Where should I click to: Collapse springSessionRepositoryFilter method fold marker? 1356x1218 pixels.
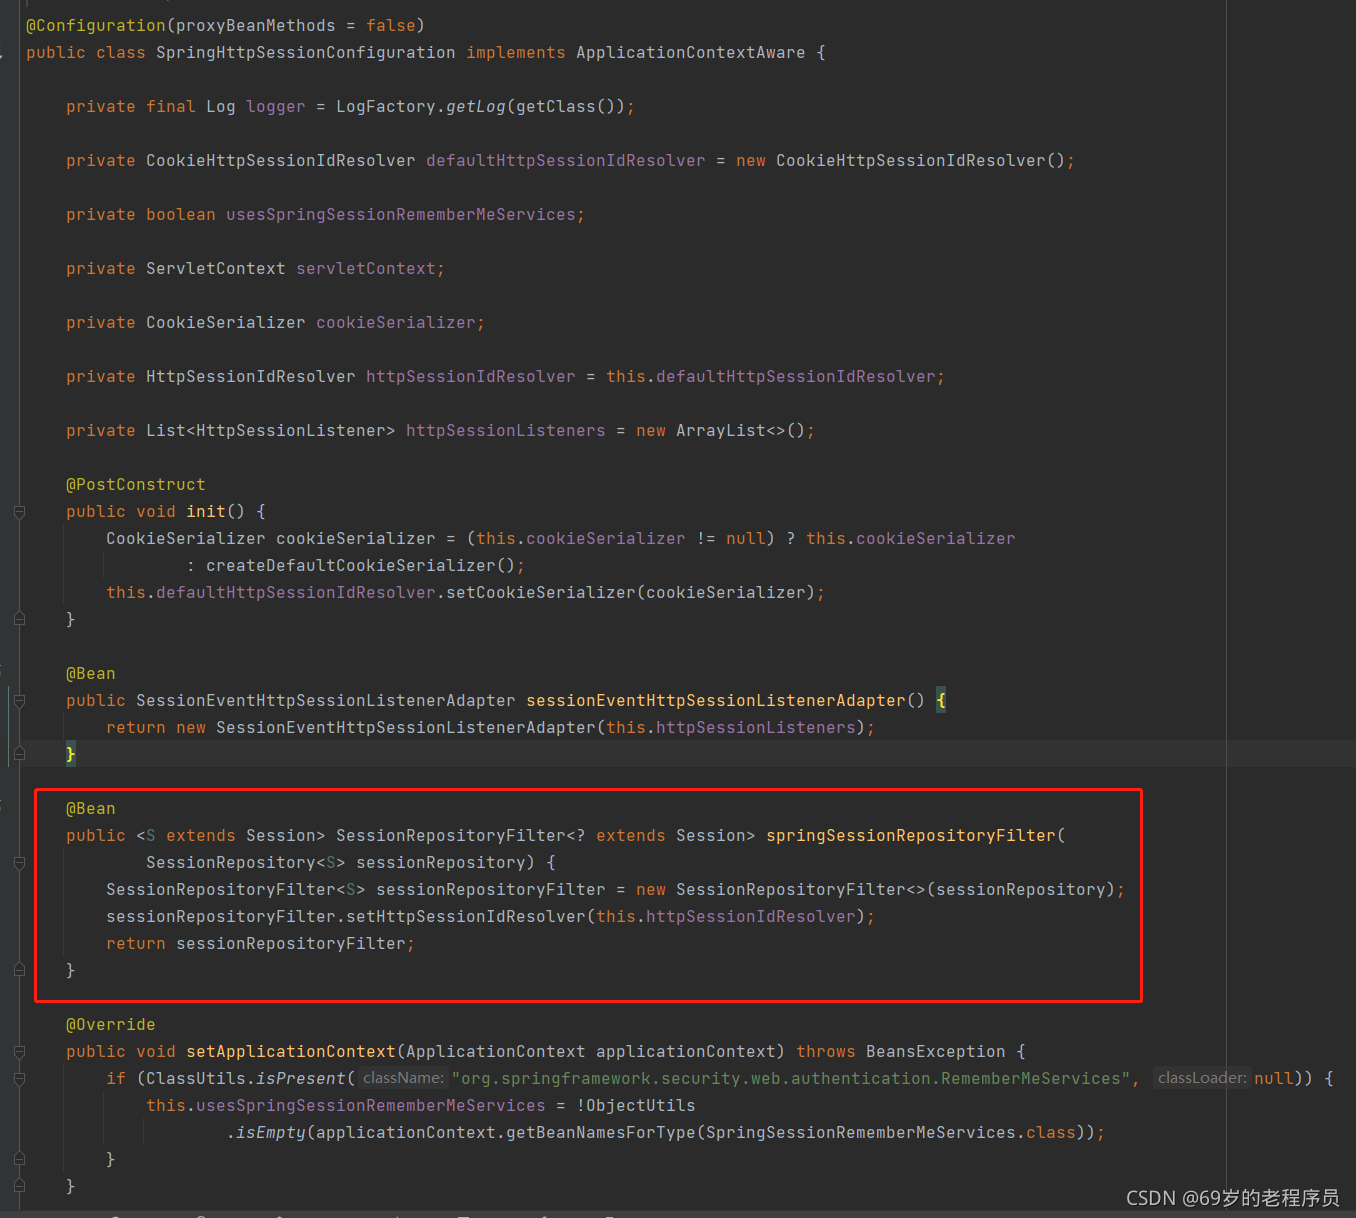[19, 863]
